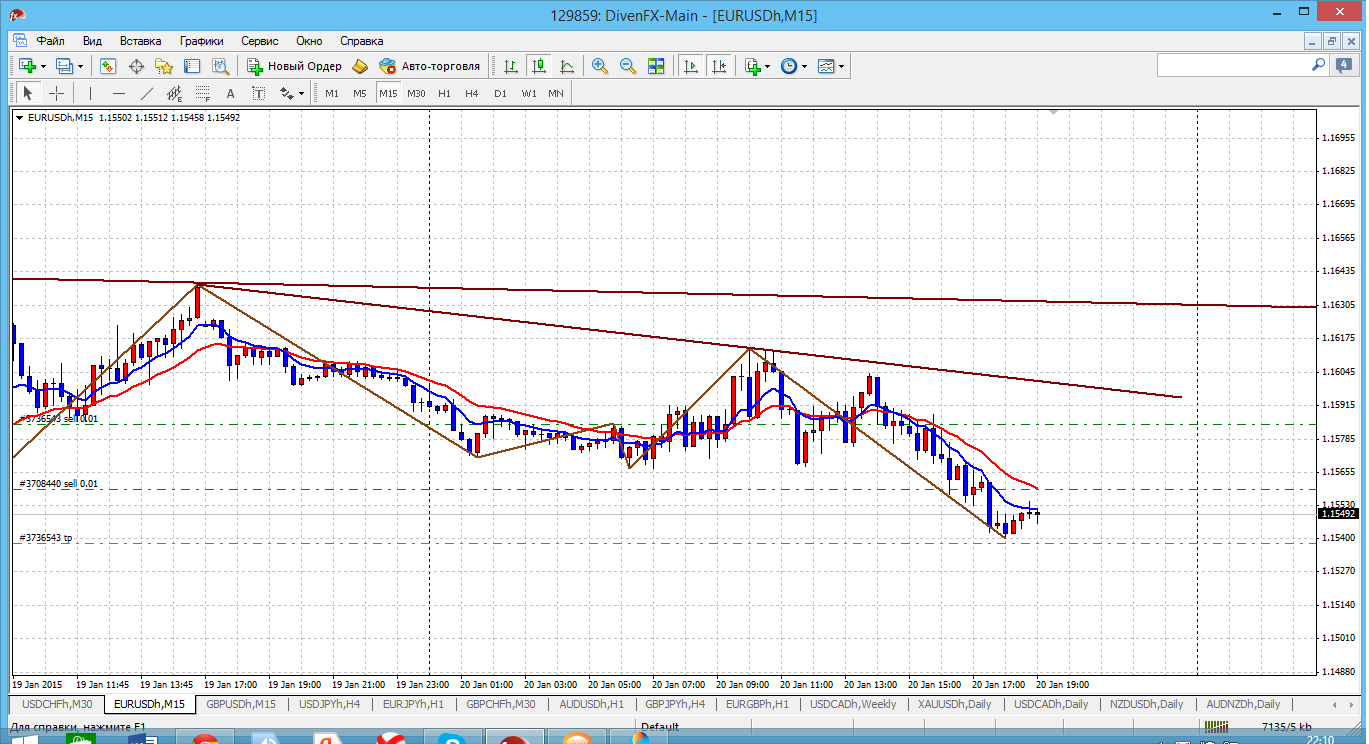Click the Zoom Out magnifier icon
The height and width of the screenshot is (744, 1369).
tap(628, 66)
